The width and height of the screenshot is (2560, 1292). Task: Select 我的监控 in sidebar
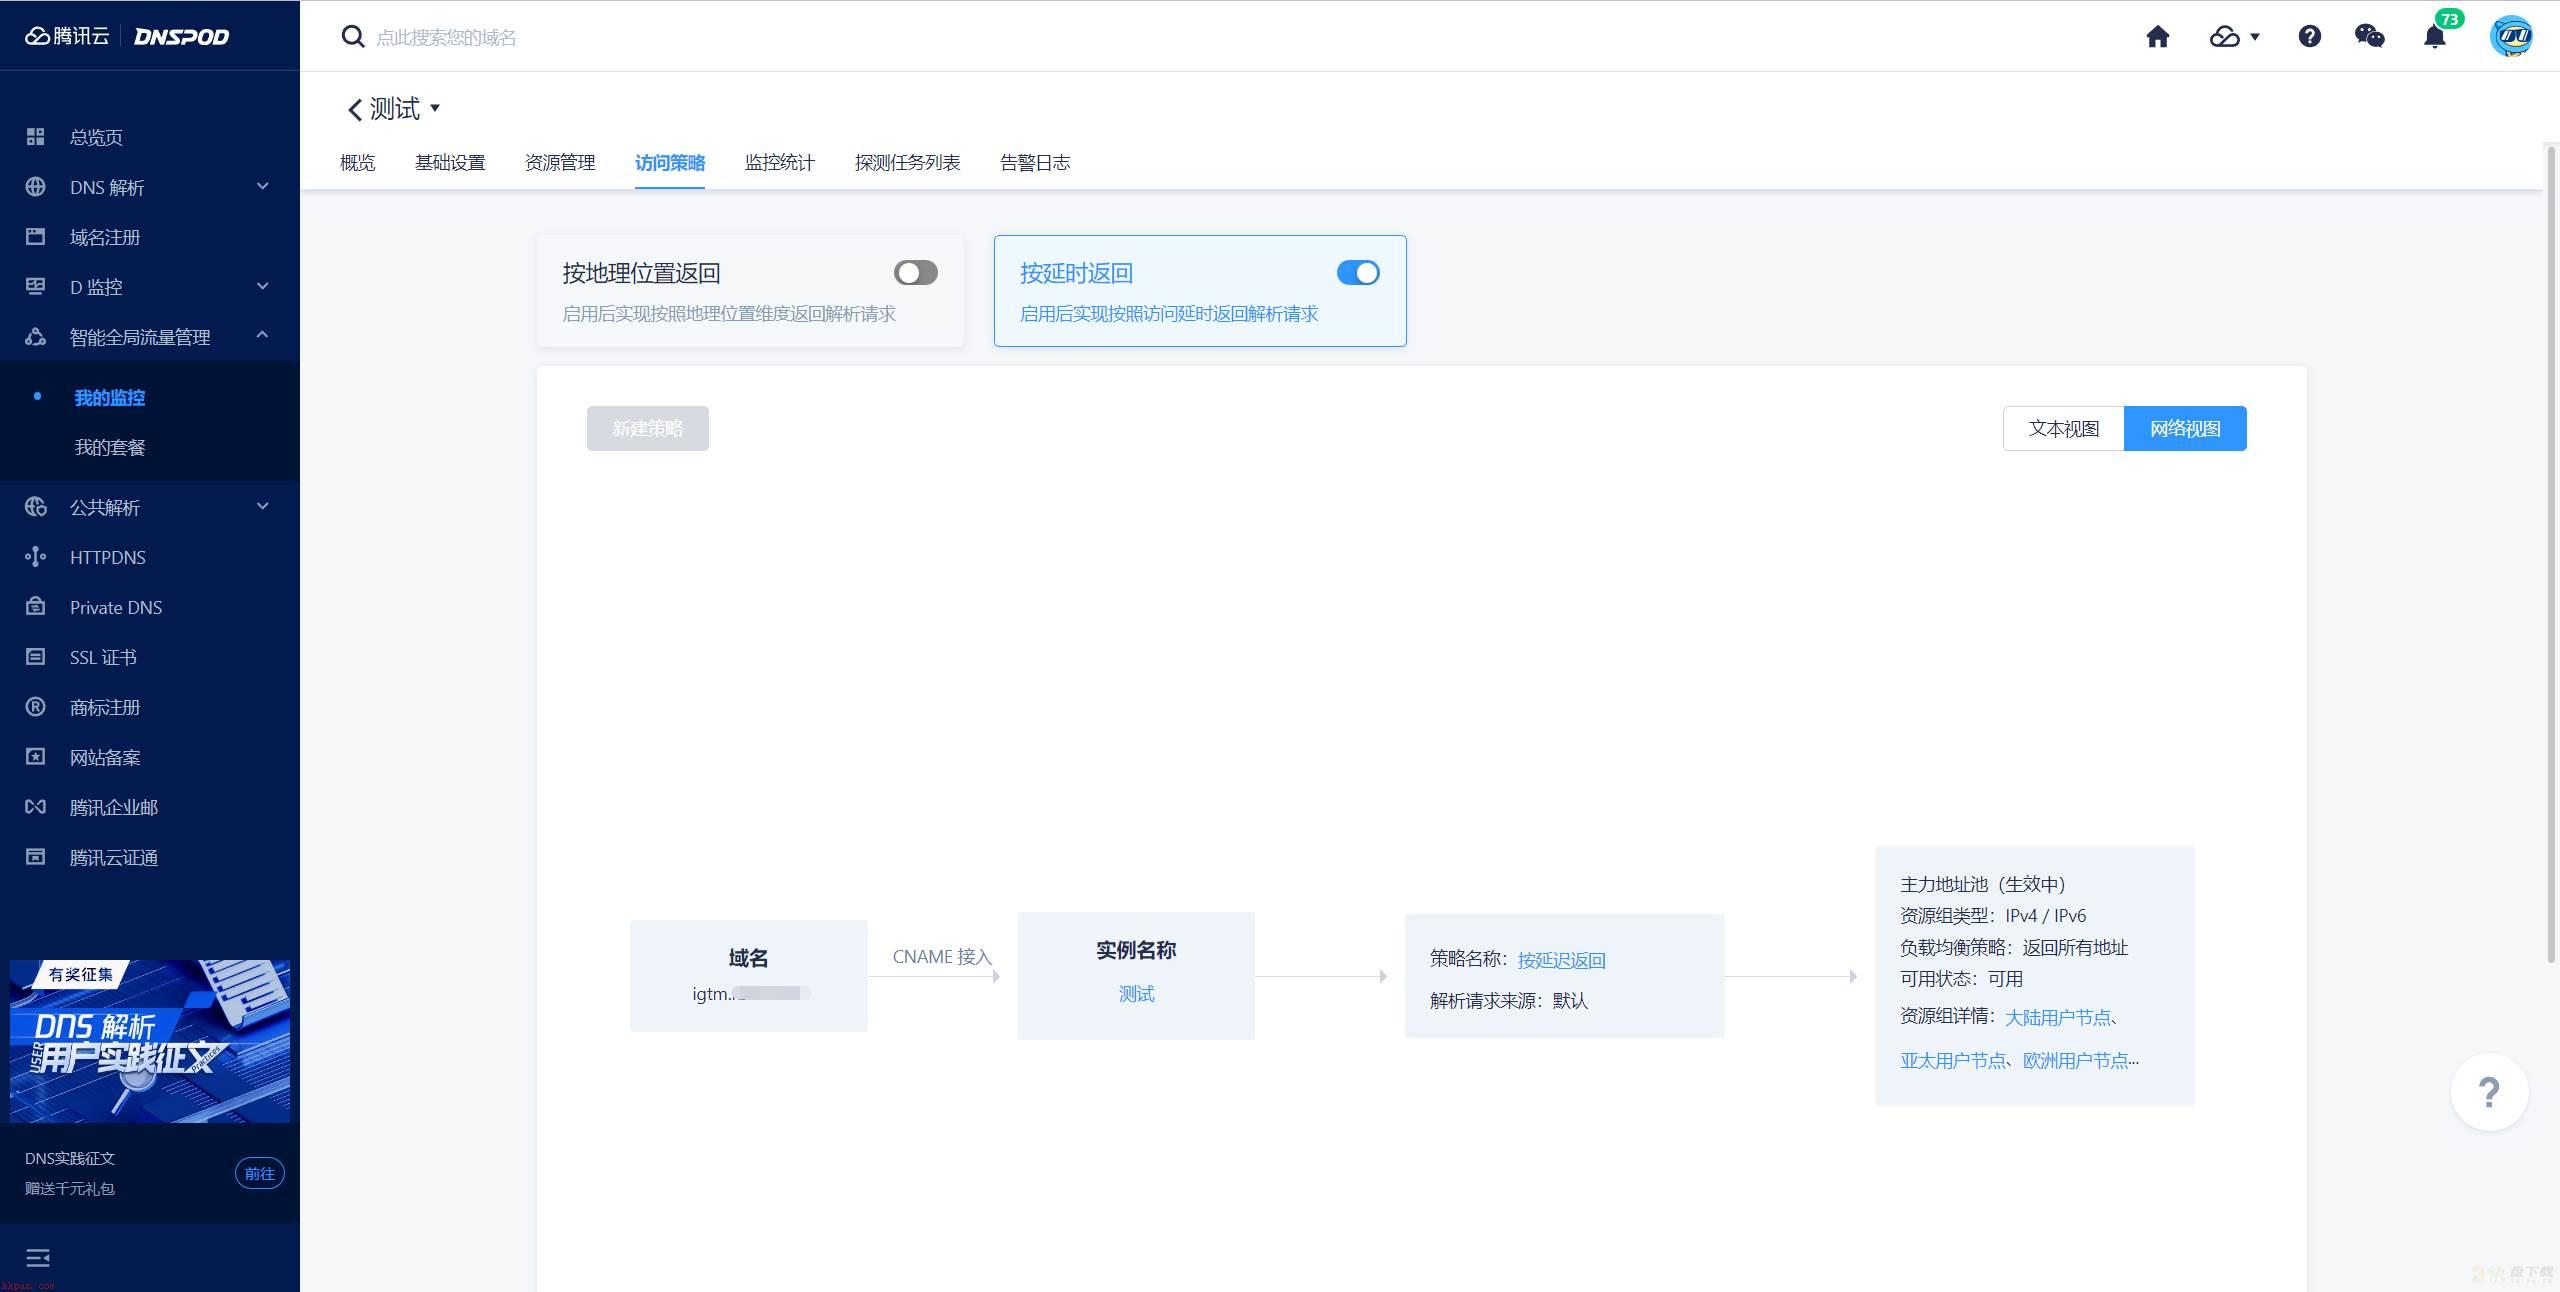tap(110, 398)
